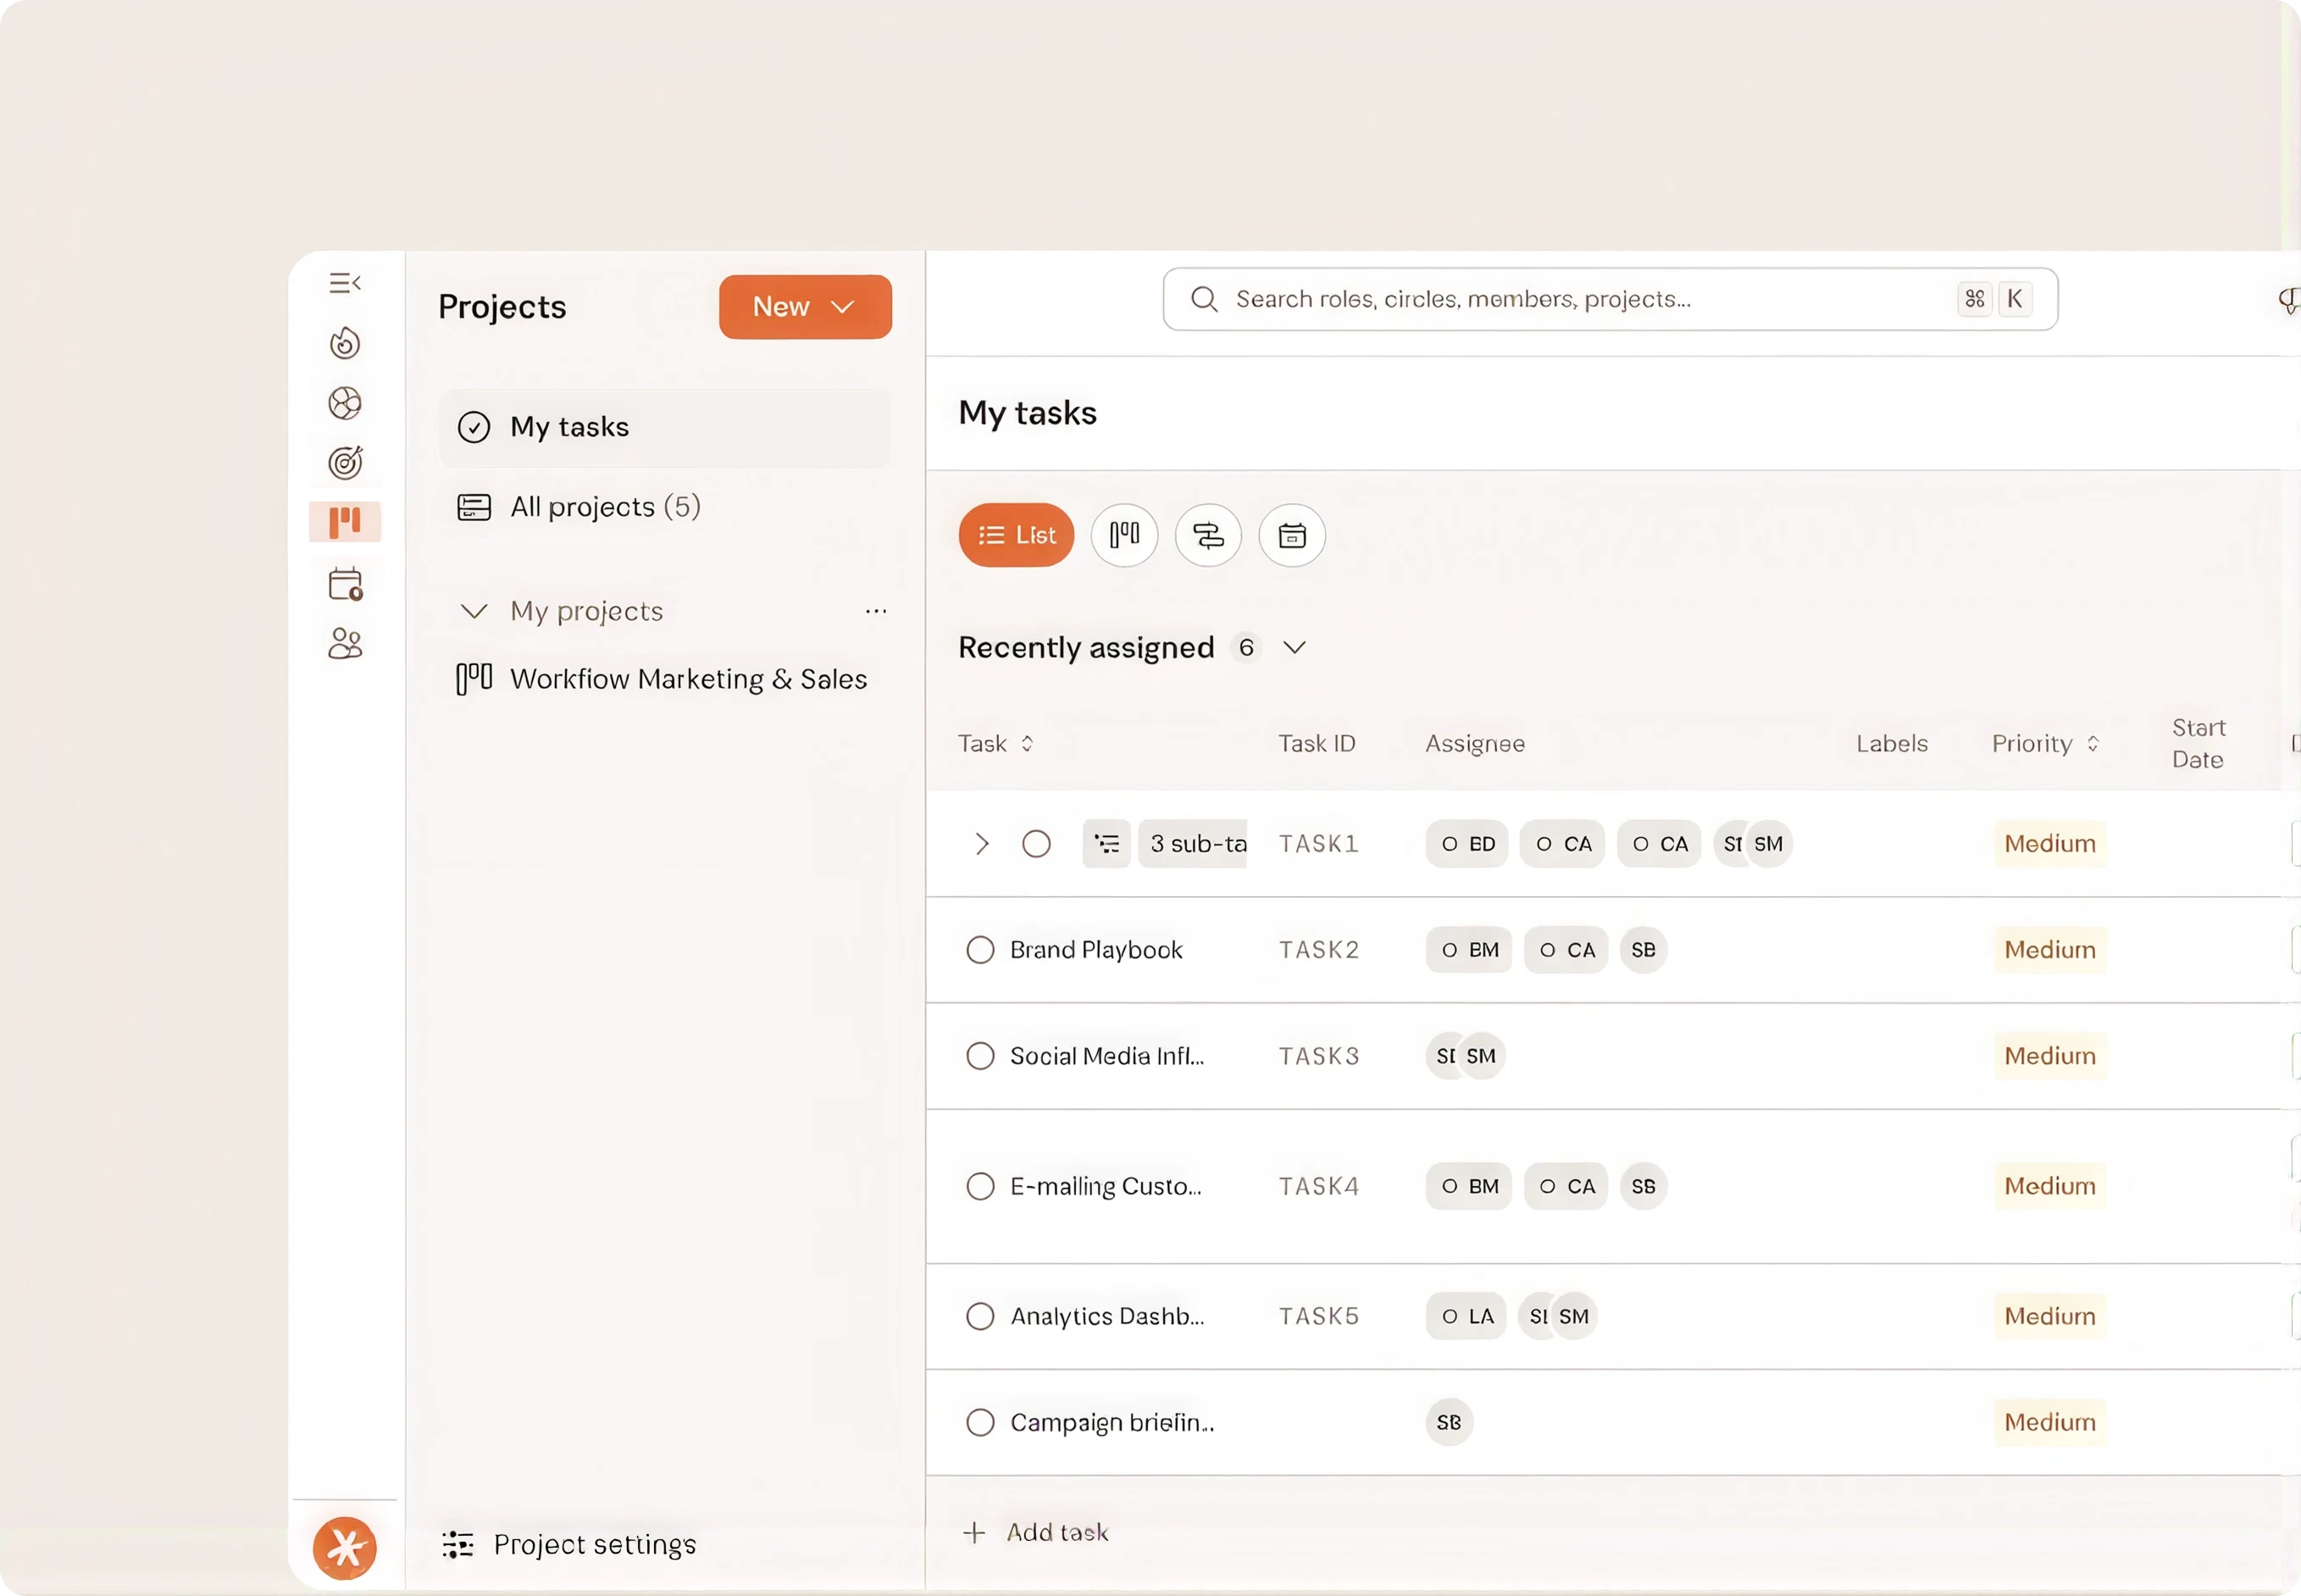
Task: Click the Assignee column header
Action: 1475,744
